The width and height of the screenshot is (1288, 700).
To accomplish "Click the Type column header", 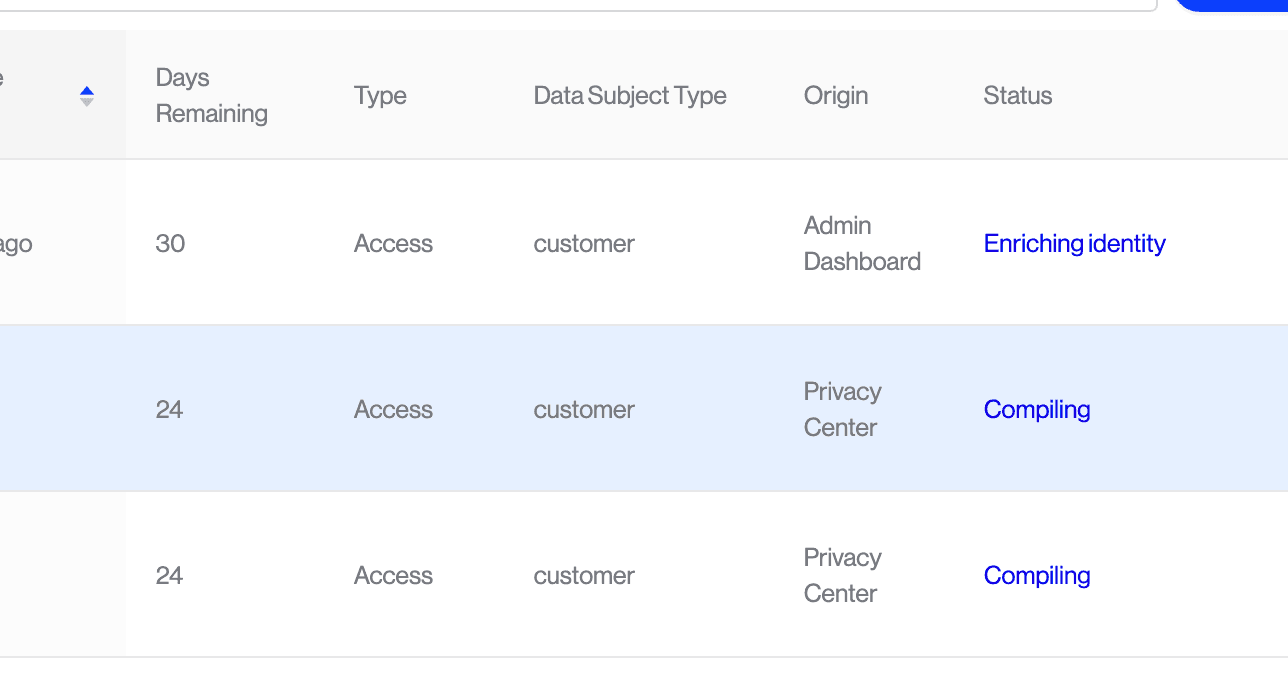I will pyautogui.click(x=380, y=96).
